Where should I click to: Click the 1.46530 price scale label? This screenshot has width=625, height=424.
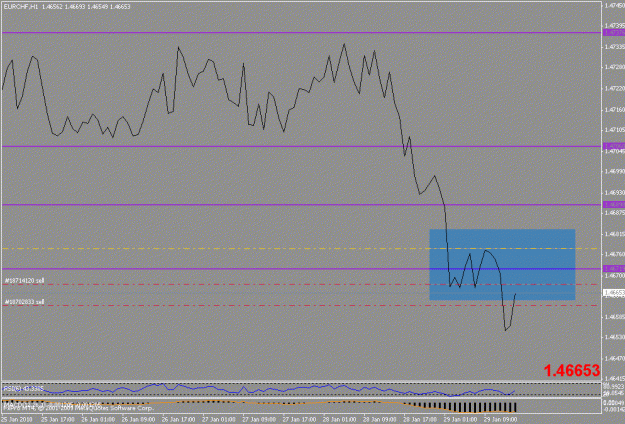coord(615,337)
